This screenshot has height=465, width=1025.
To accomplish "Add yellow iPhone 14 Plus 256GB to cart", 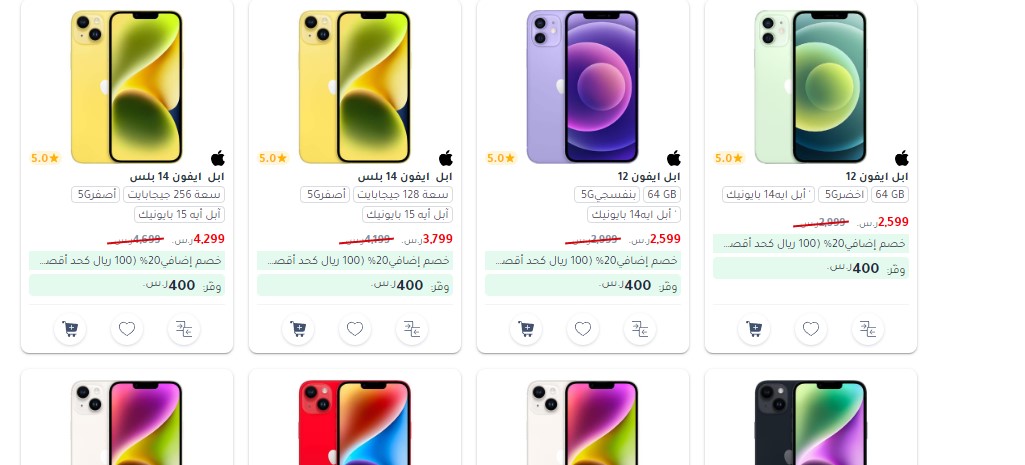I will [x=70, y=329].
